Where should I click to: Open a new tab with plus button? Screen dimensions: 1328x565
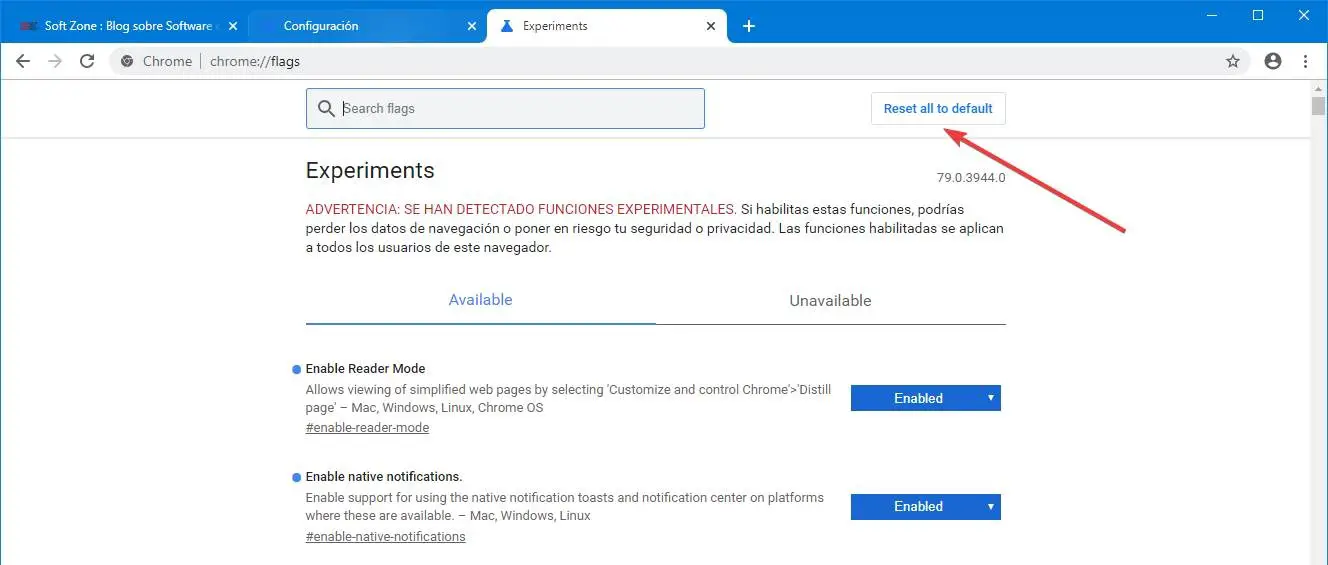(749, 26)
